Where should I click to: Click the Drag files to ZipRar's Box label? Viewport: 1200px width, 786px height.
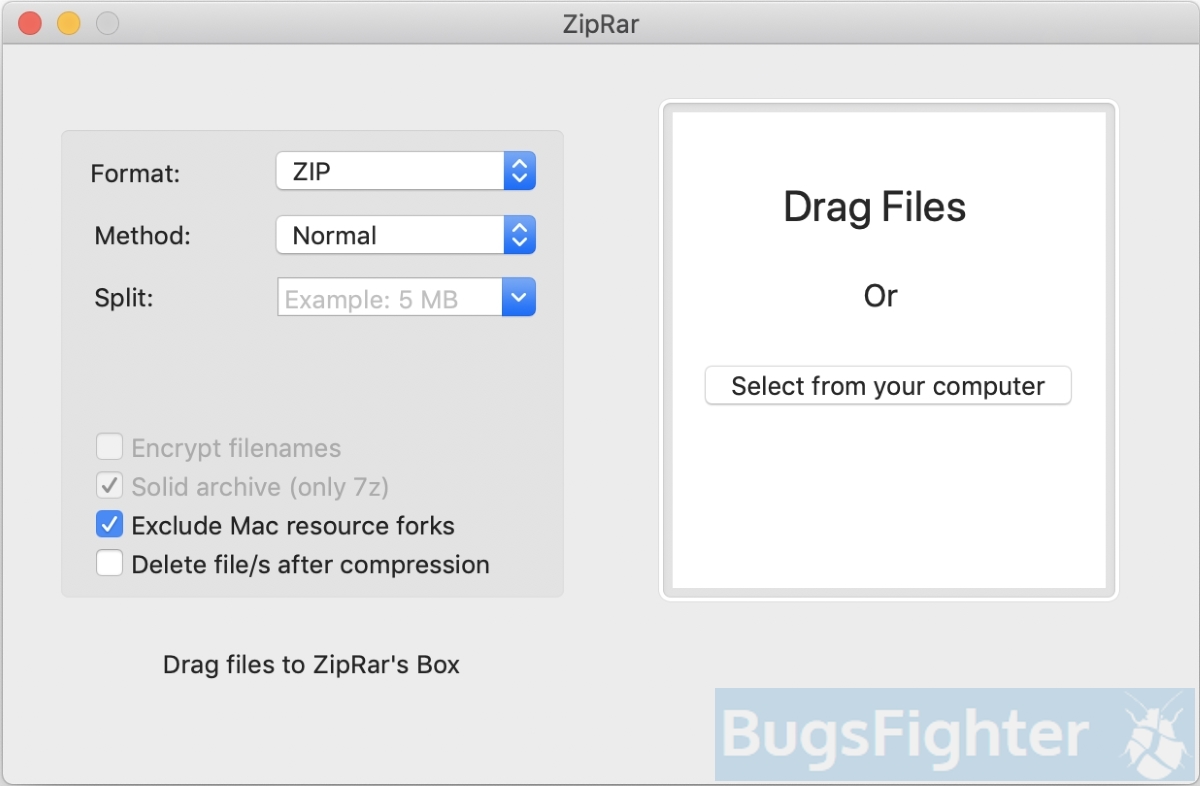click(311, 665)
